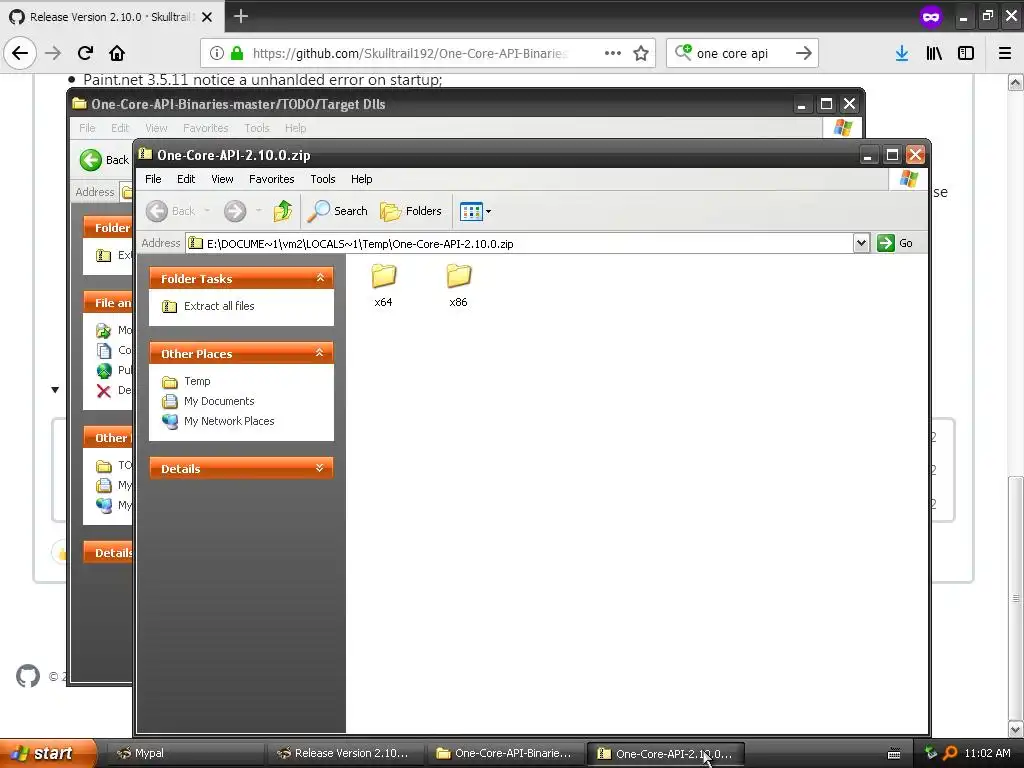Go to Temp in Other Places

[x=197, y=381]
